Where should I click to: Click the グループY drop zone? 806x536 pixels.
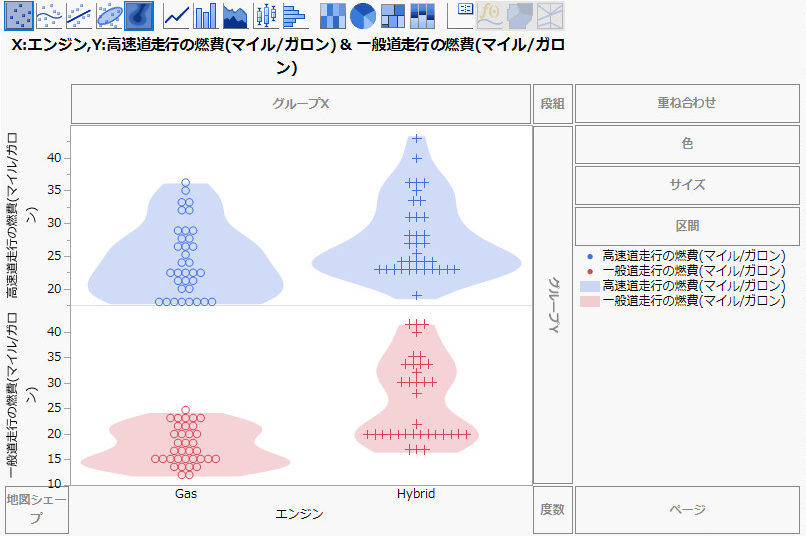pos(553,305)
